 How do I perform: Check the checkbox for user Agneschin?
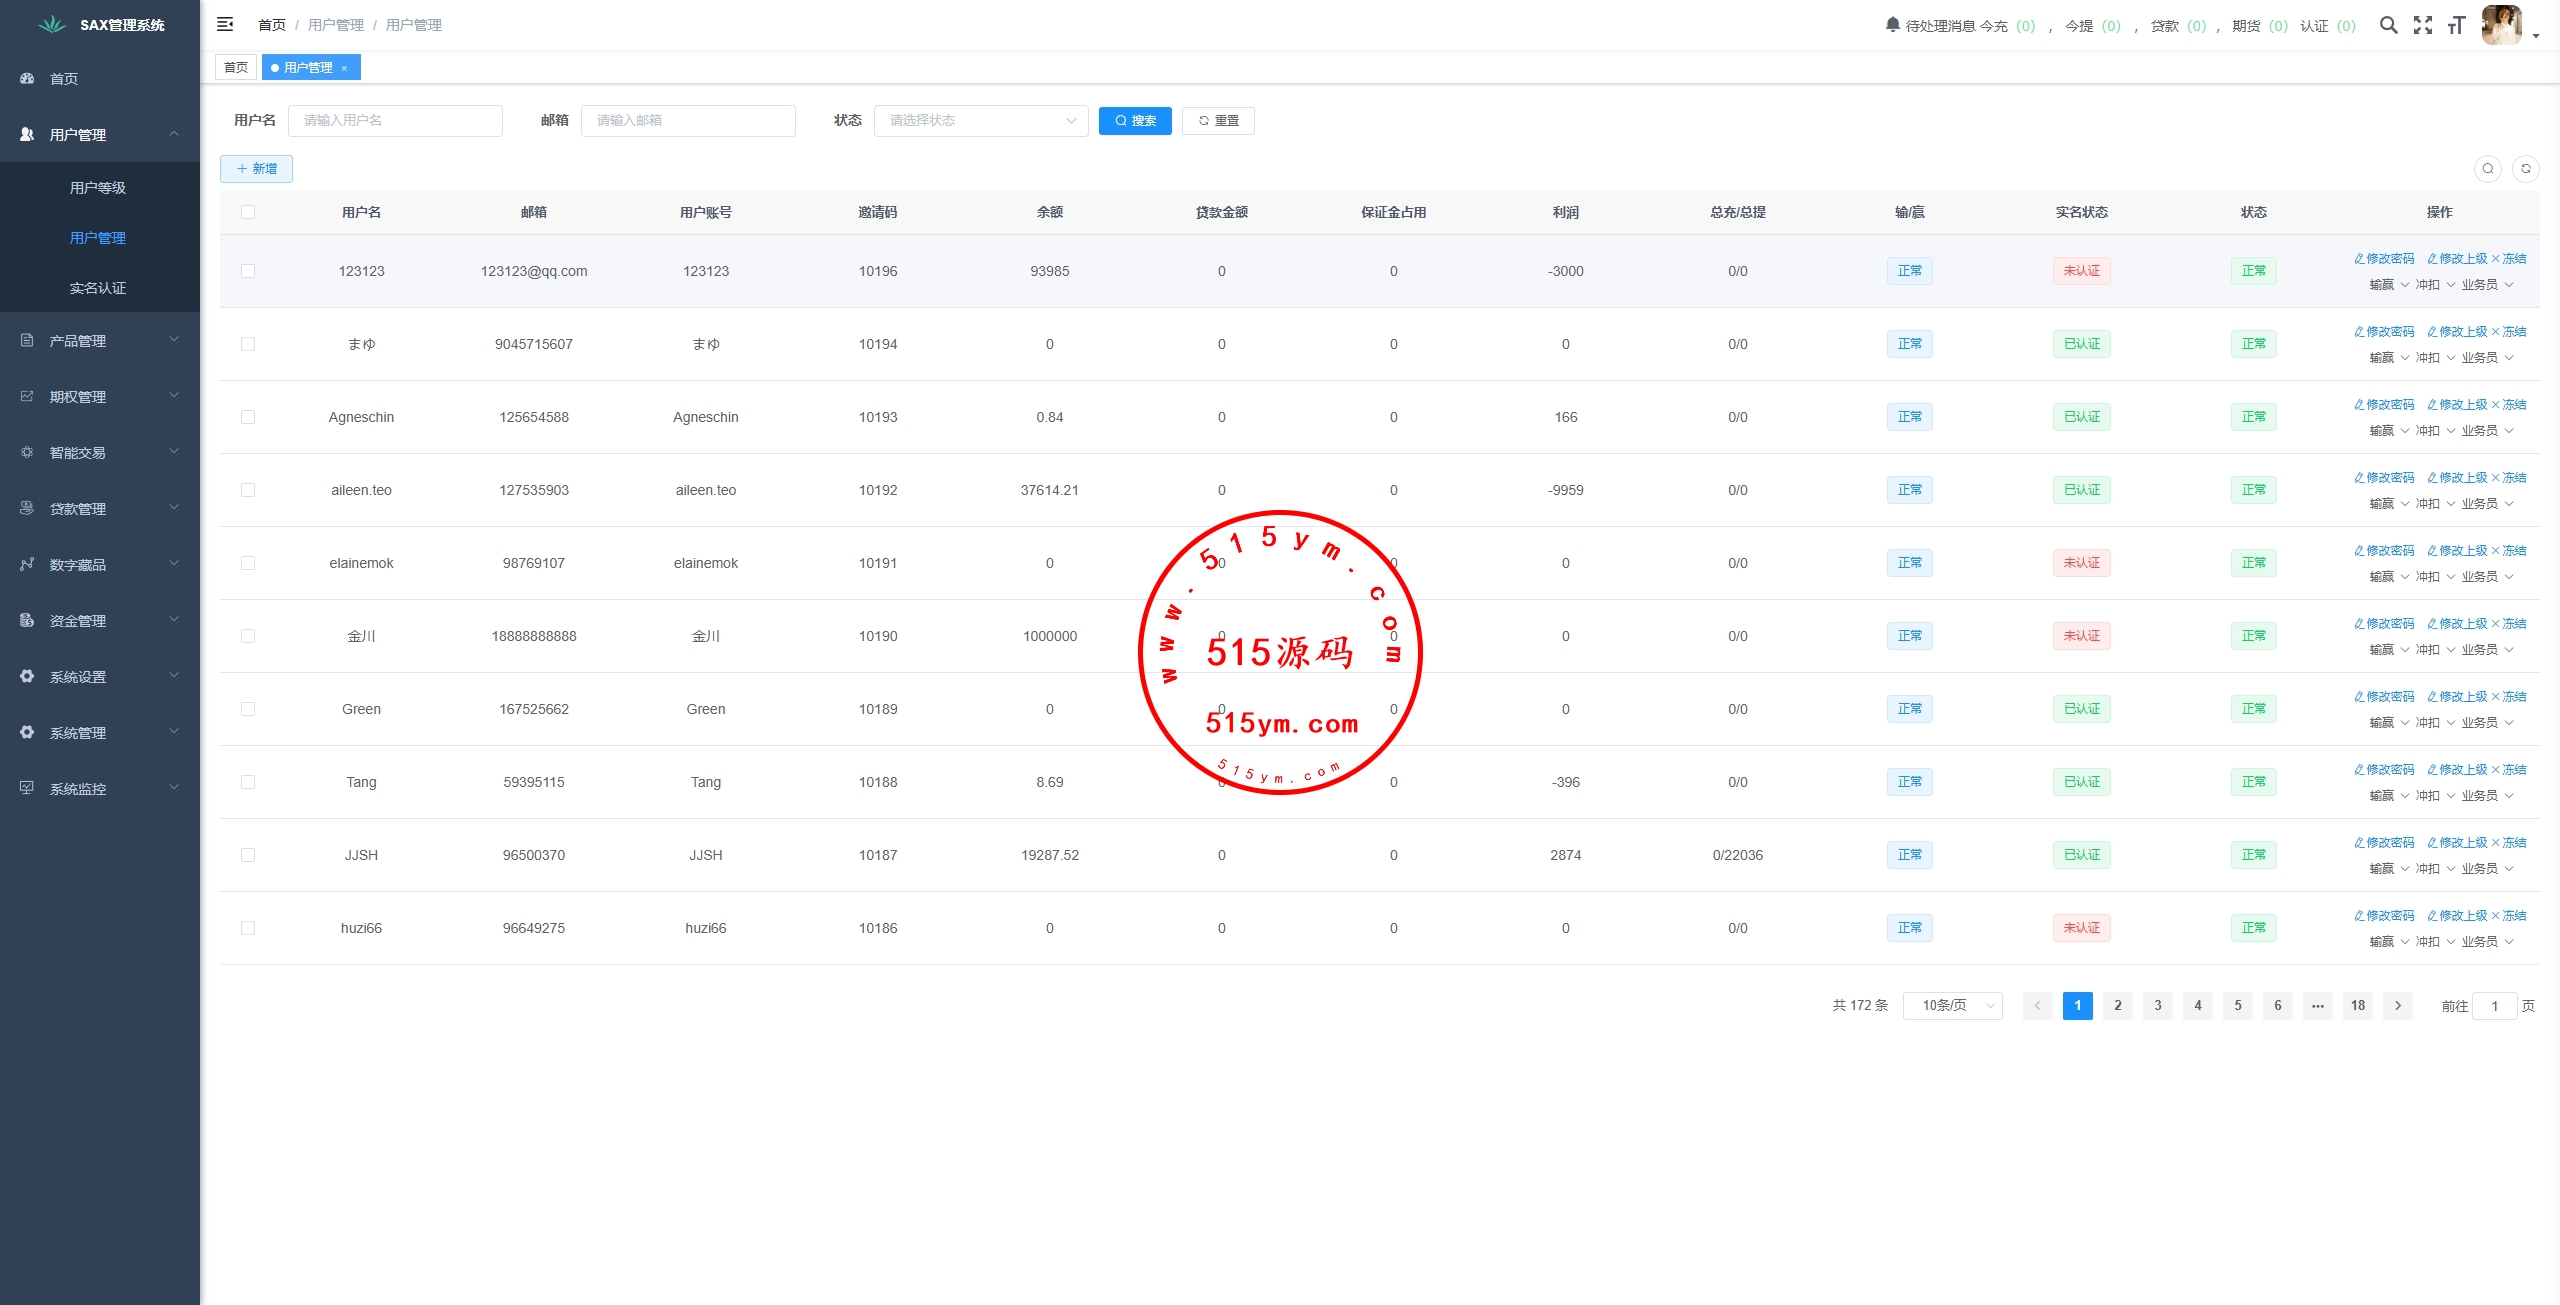(248, 417)
